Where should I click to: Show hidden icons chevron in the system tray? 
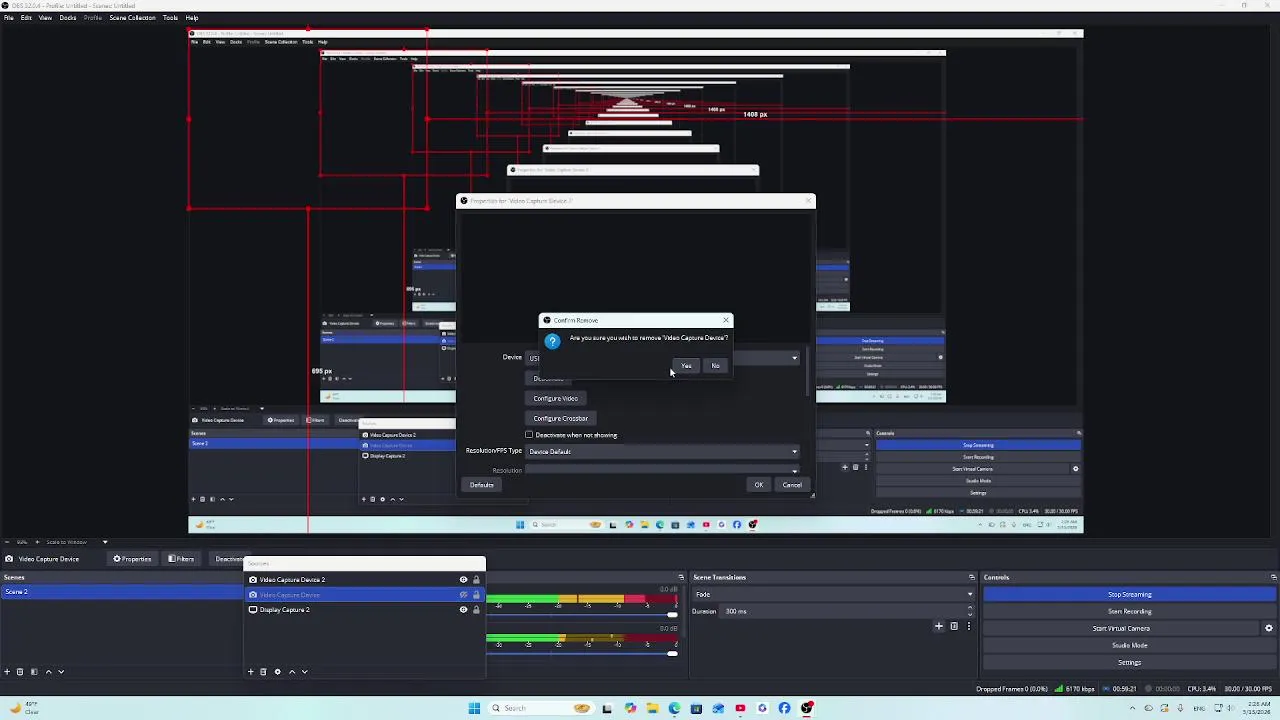pyautogui.click(x=1133, y=708)
